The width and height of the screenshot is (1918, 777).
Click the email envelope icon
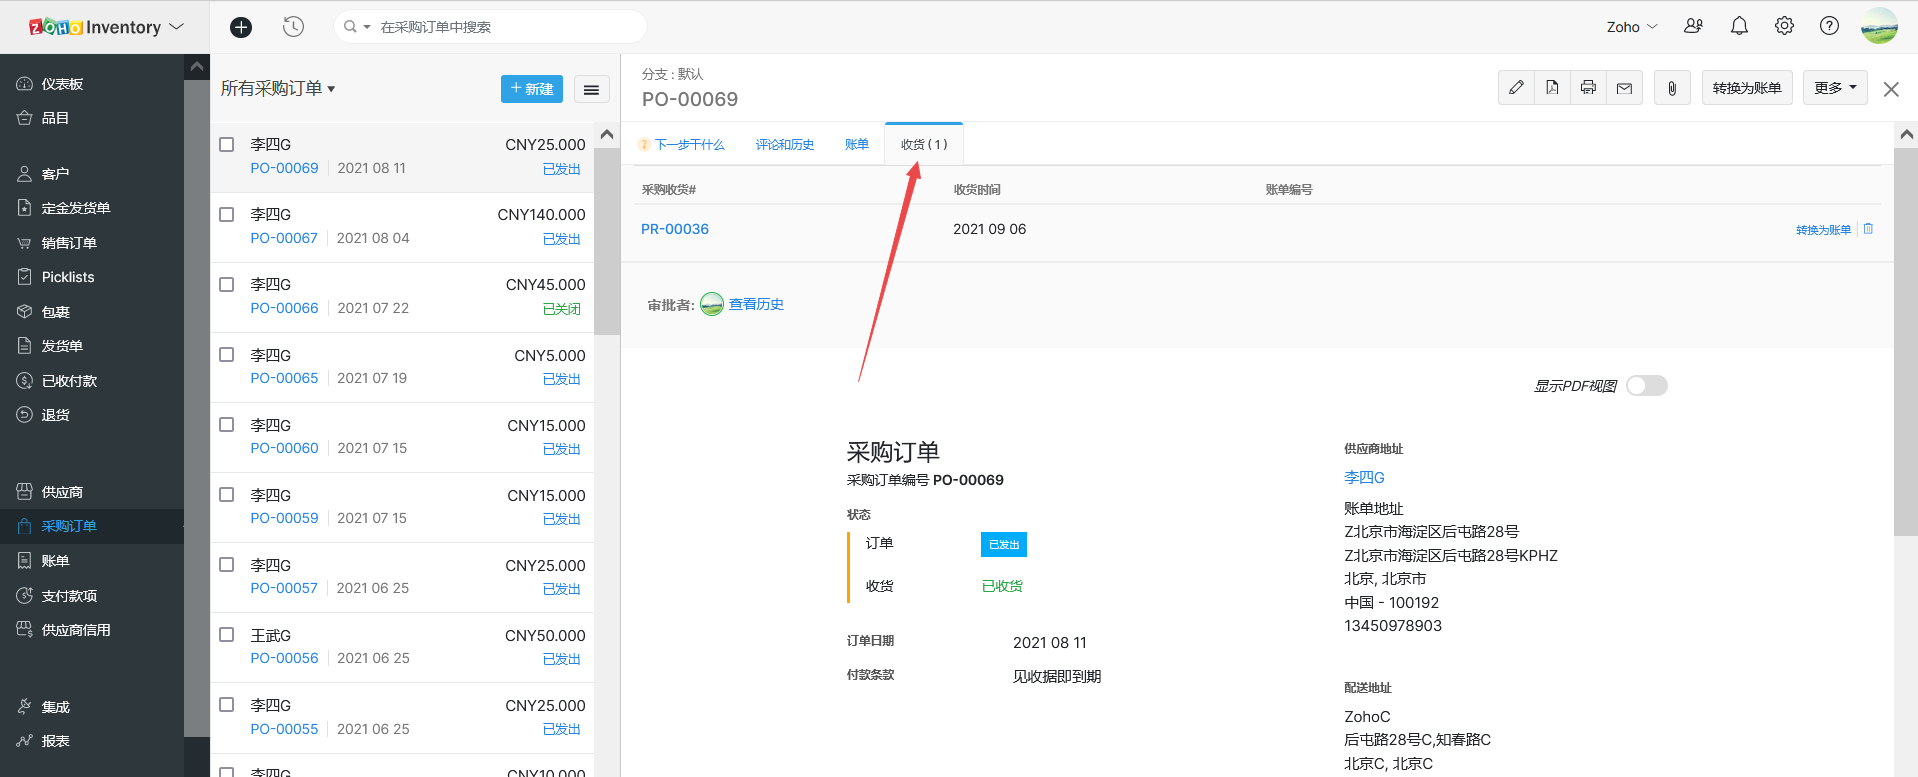(1624, 88)
